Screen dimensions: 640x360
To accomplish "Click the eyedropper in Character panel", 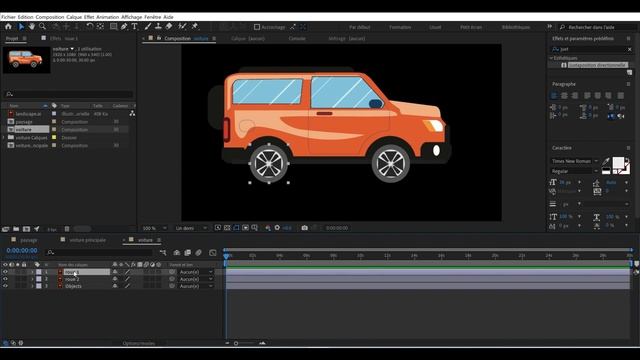I will [606, 161].
